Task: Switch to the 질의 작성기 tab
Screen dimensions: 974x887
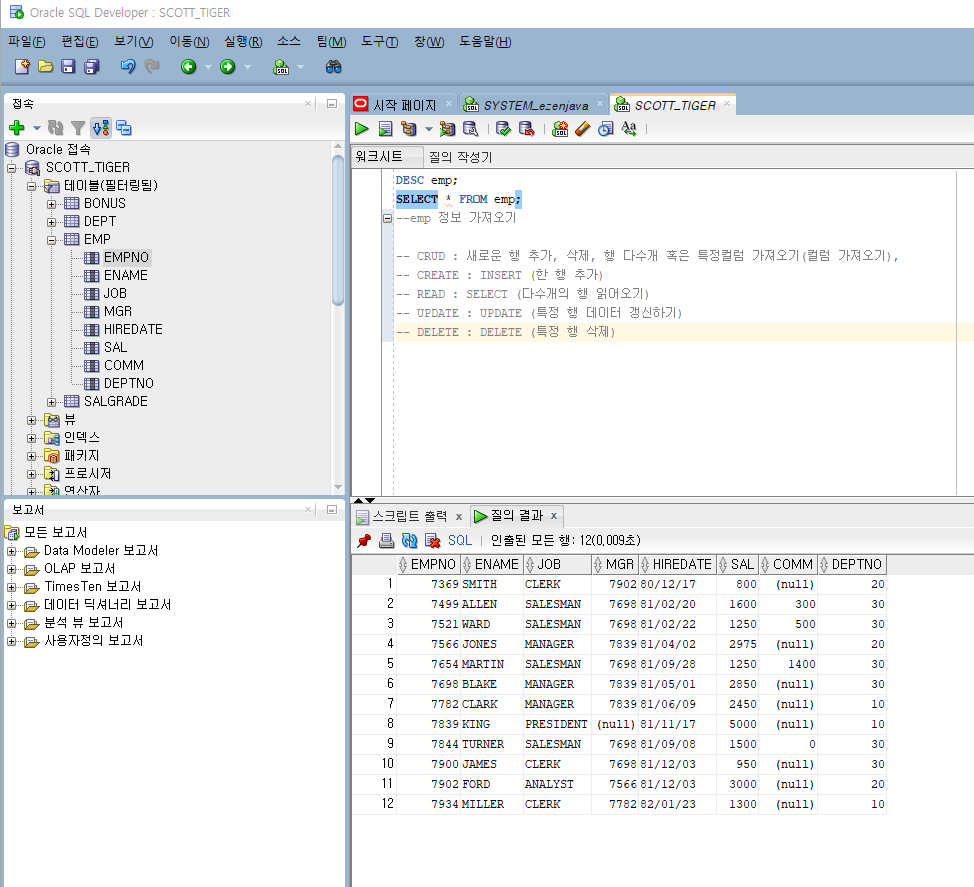Action: [x=460, y=157]
